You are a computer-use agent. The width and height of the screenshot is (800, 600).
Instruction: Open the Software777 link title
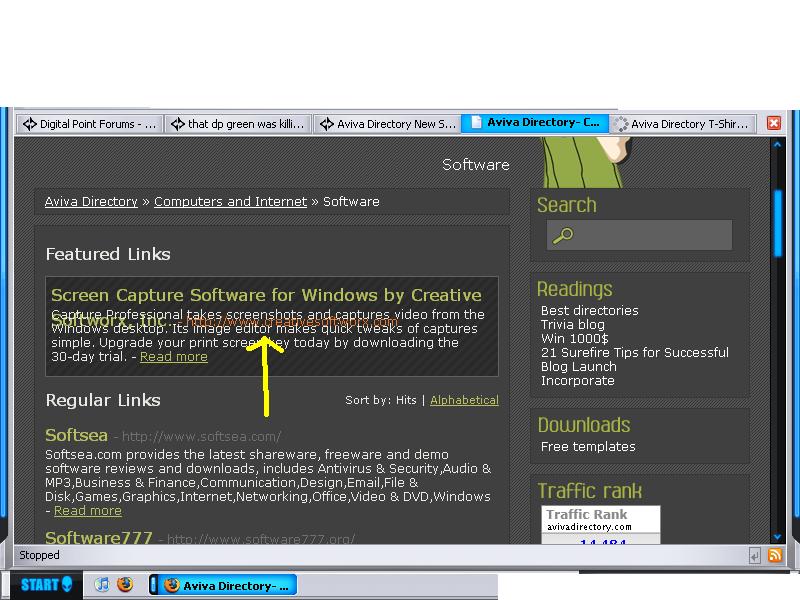[98, 537]
